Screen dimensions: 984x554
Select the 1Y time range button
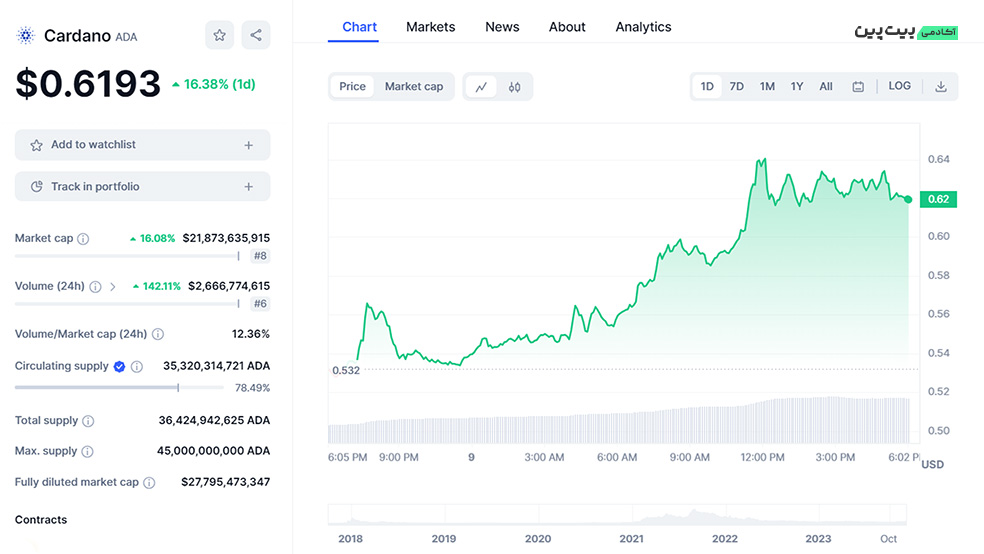coord(797,87)
